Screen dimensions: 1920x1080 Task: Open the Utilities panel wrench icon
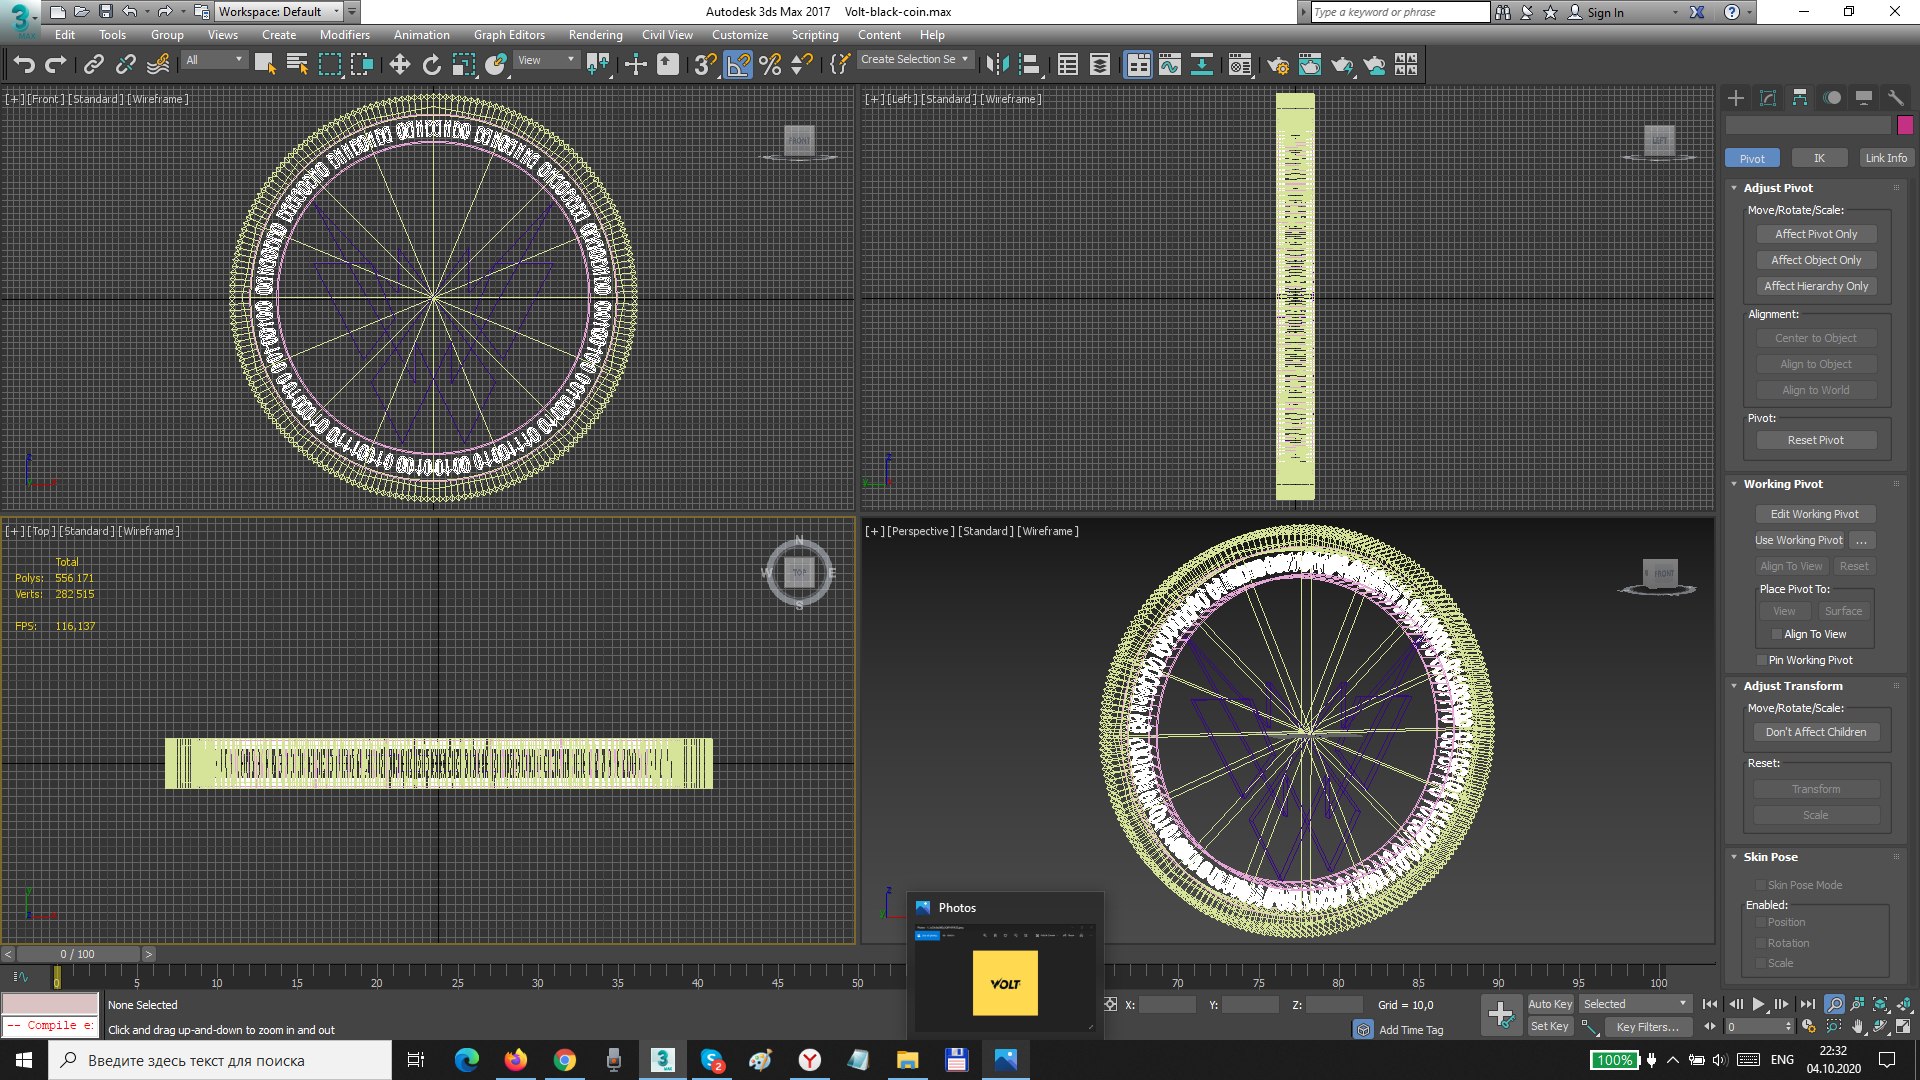pyautogui.click(x=1895, y=97)
